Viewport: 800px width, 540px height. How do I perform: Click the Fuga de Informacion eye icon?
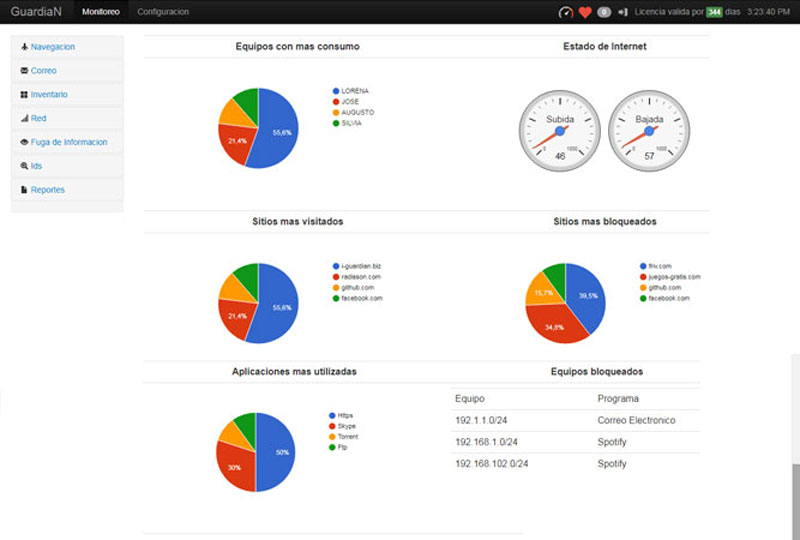click(x=24, y=142)
